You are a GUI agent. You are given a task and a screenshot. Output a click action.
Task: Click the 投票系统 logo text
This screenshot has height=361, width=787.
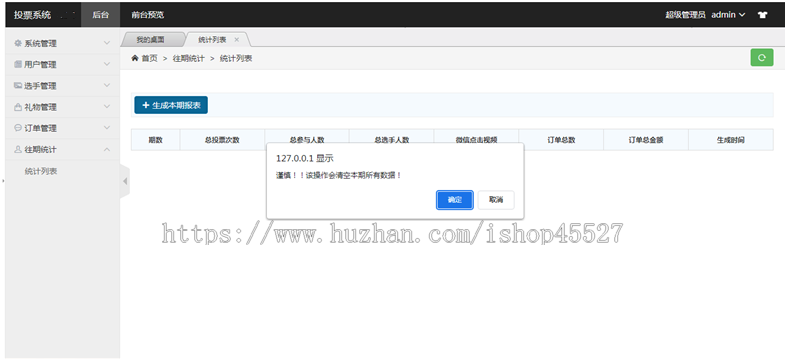33,15
